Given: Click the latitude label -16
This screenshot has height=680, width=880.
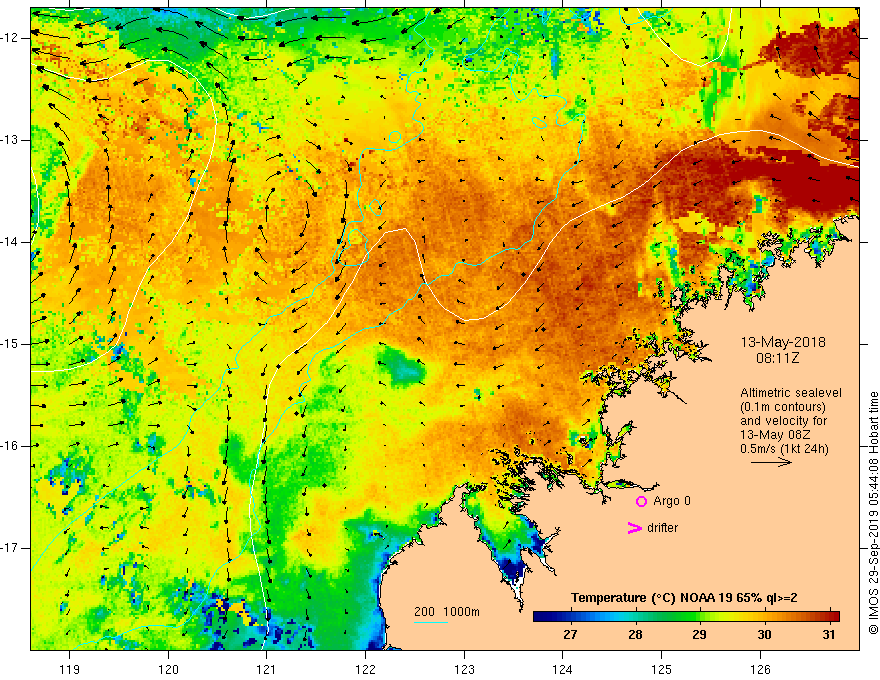Looking at the screenshot, I should tap(10, 446).
